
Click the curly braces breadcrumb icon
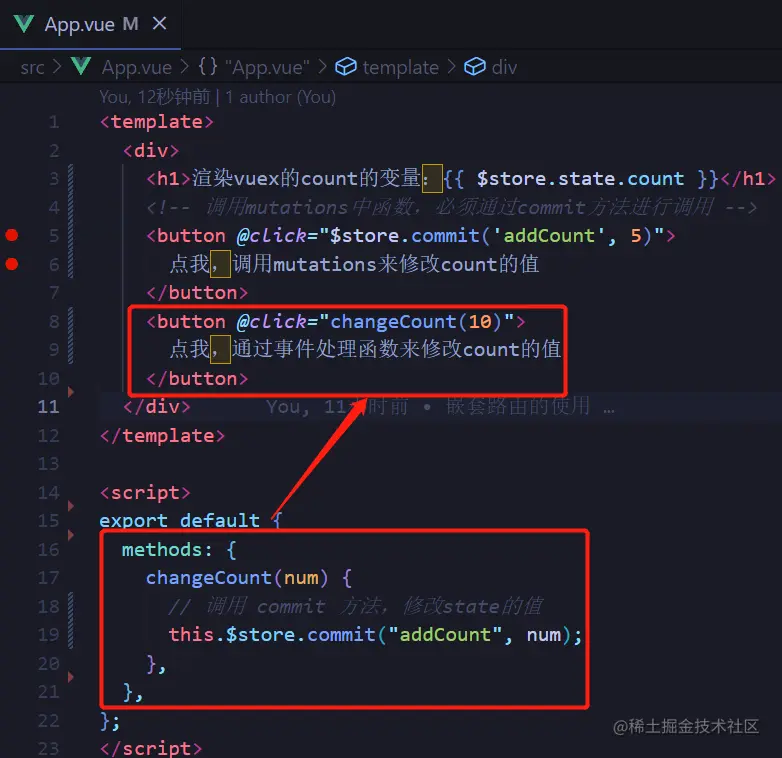[208, 66]
